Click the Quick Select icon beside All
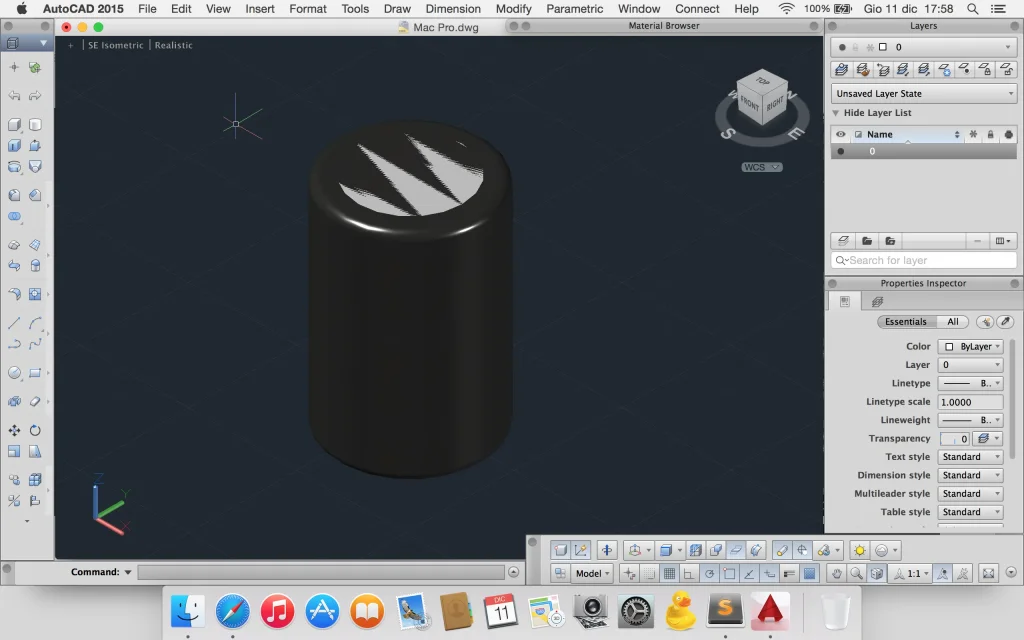This screenshot has height=640, width=1024. click(x=985, y=322)
